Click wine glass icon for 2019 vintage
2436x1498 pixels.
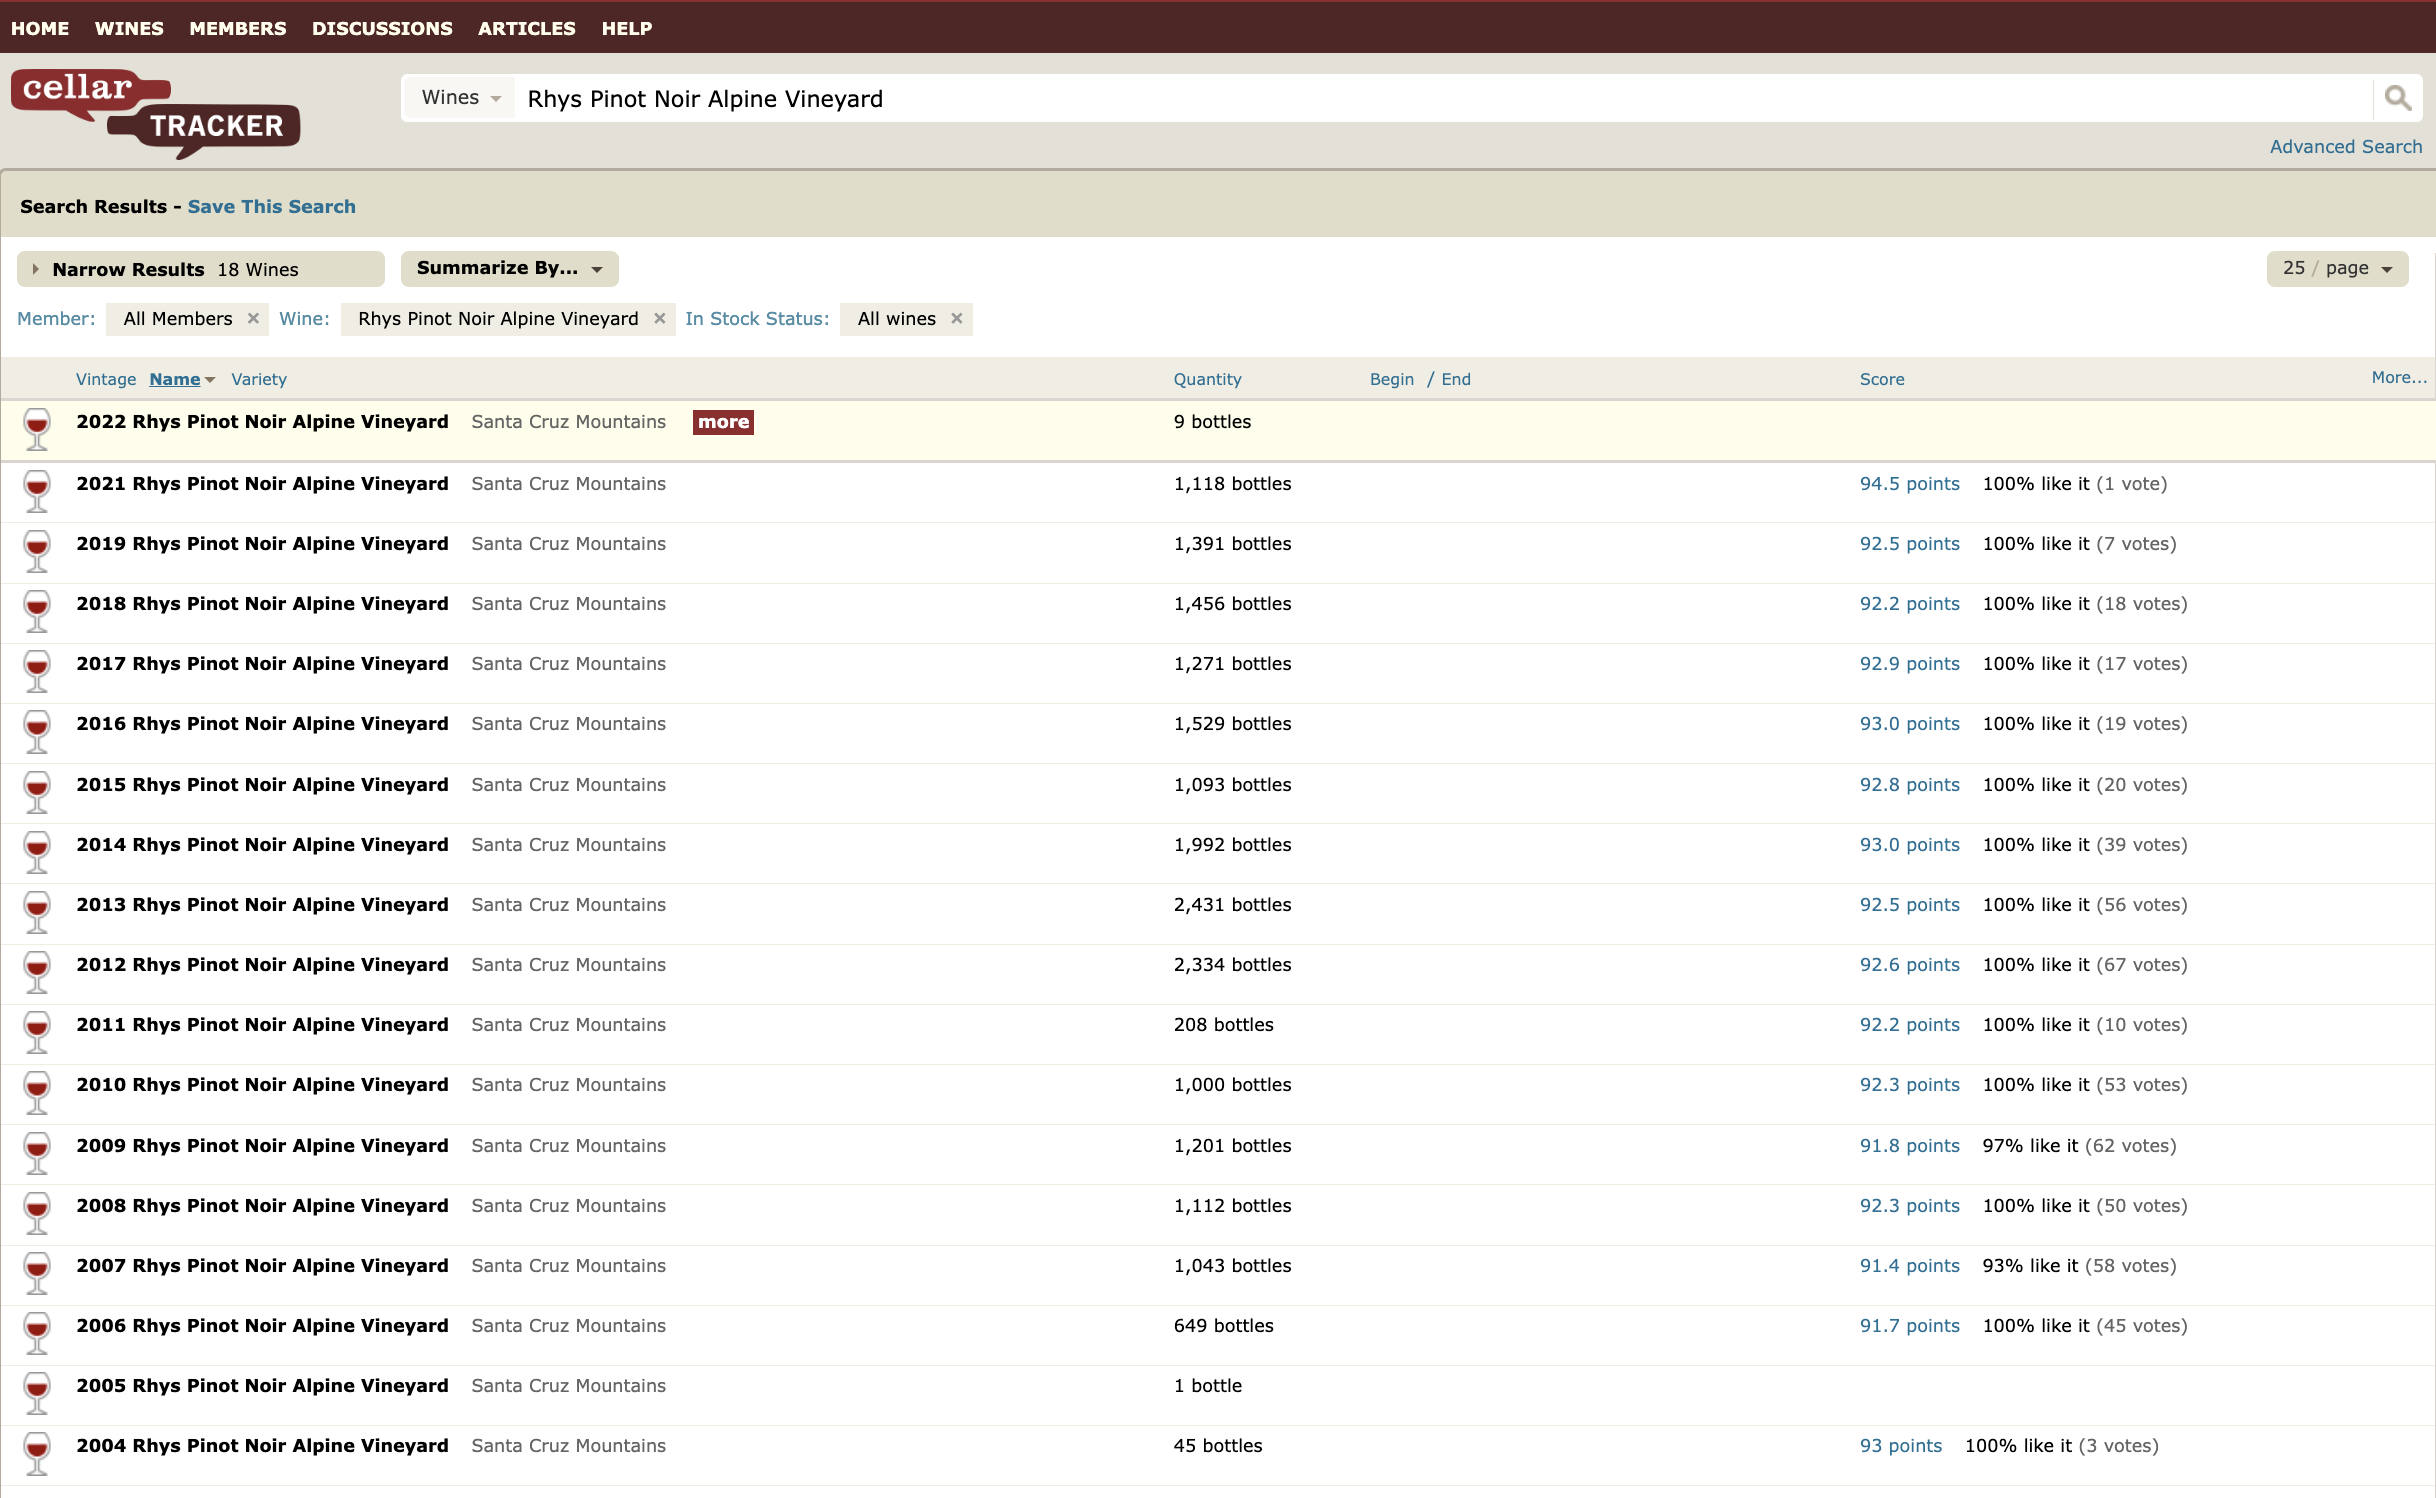point(37,551)
